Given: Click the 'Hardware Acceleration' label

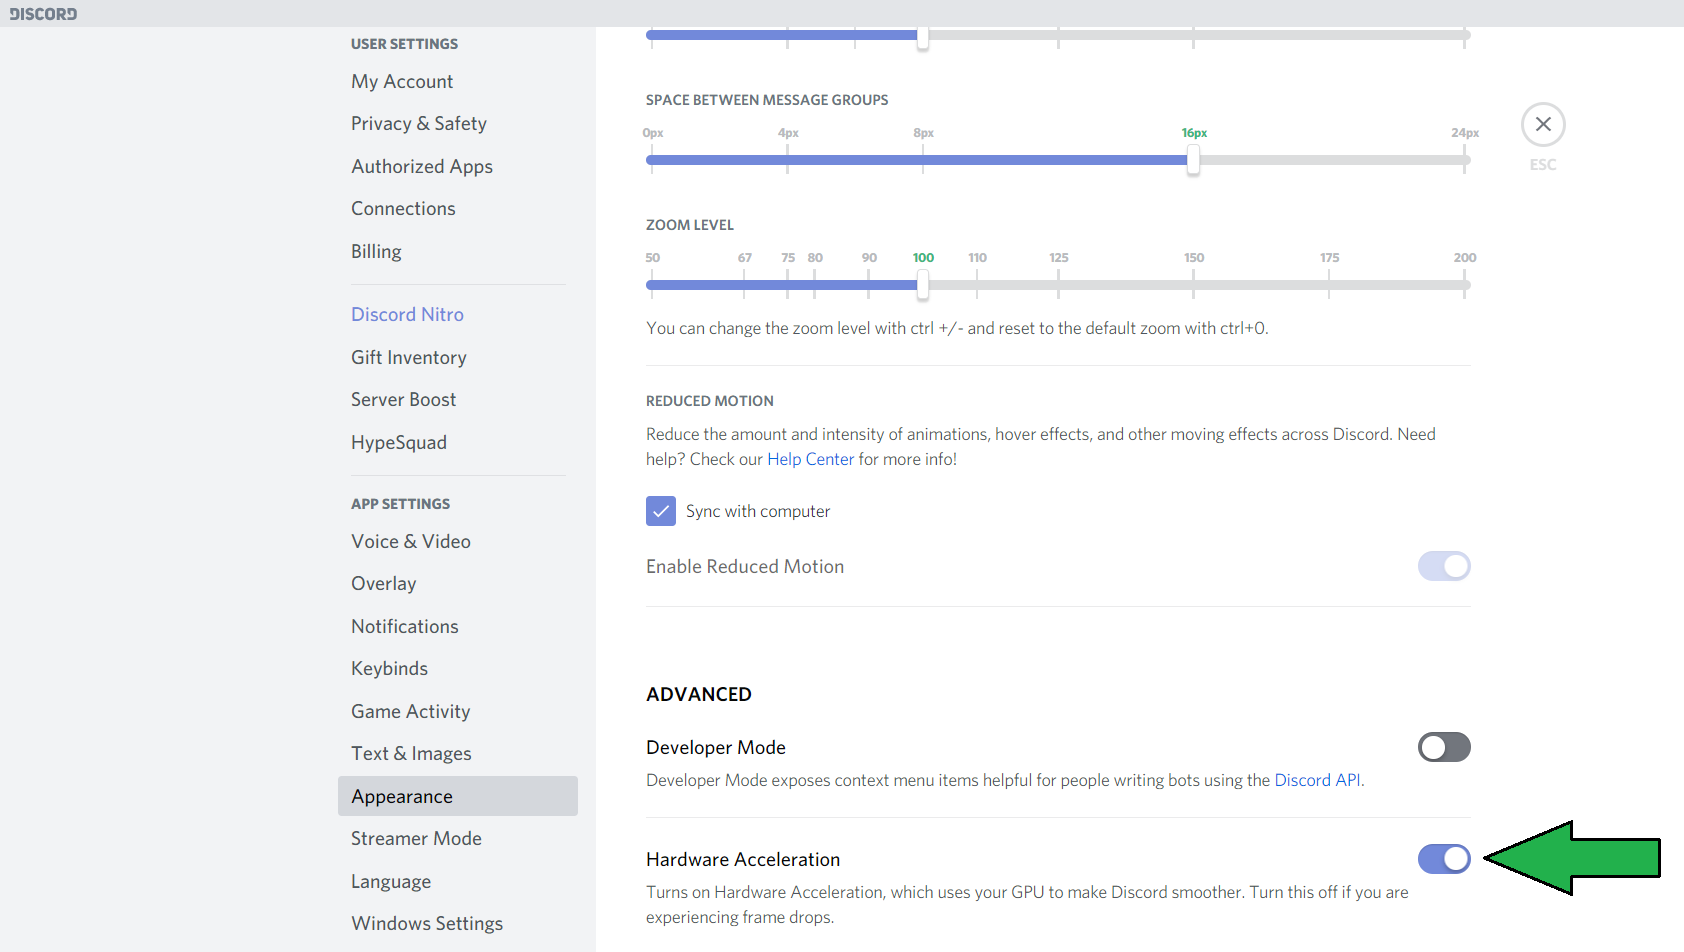Looking at the screenshot, I should [743, 860].
